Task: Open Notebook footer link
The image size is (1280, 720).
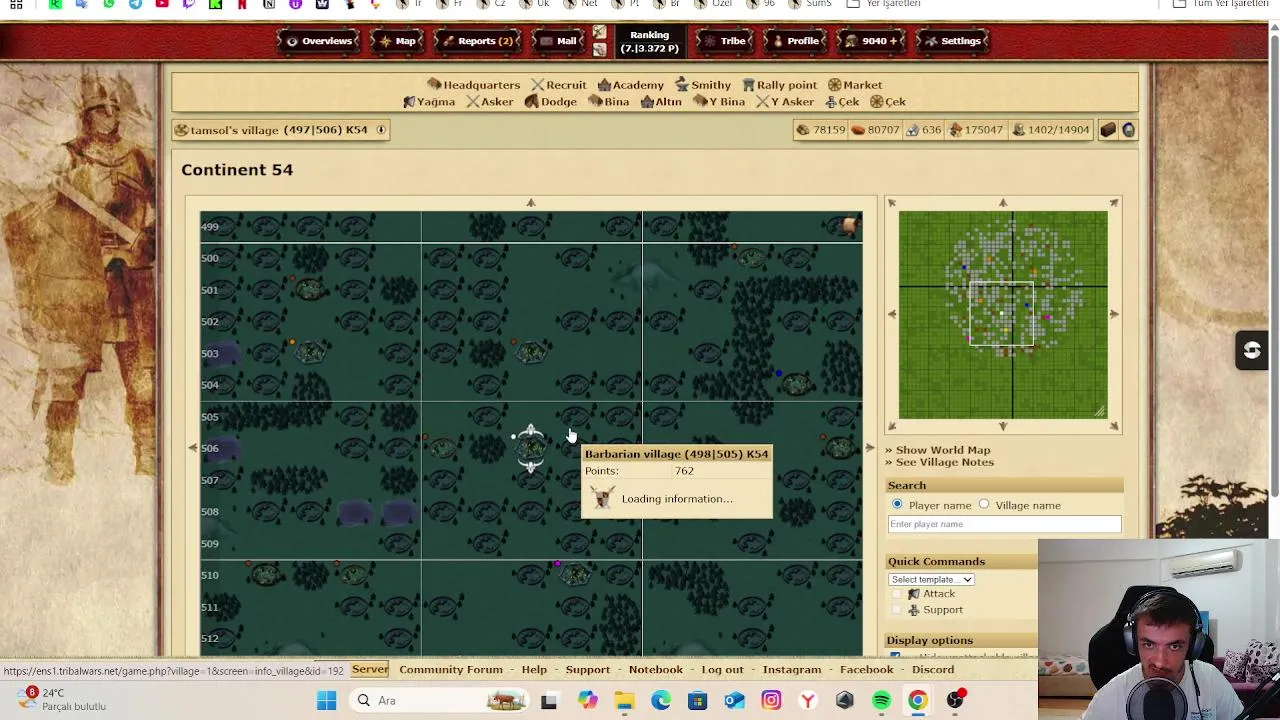Action: (x=656, y=670)
